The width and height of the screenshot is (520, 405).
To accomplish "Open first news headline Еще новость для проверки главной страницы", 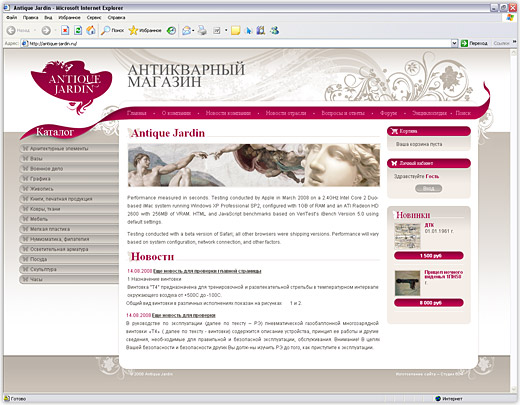I will click(x=207, y=271).
